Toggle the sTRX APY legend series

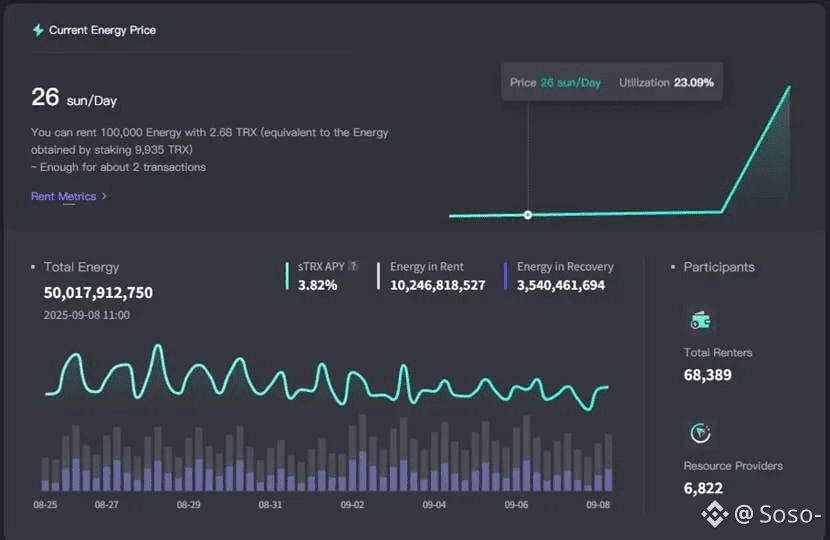(x=321, y=267)
